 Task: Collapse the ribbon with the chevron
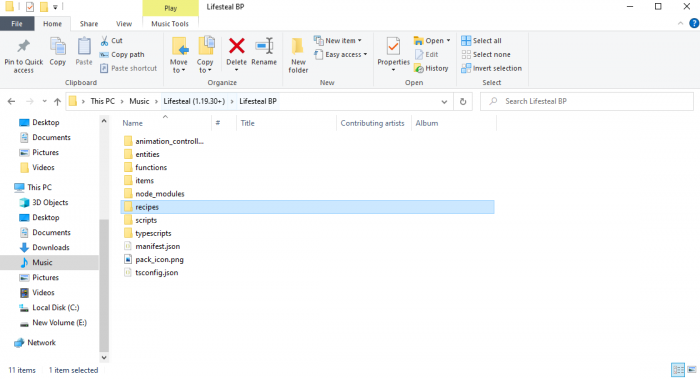point(680,23)
